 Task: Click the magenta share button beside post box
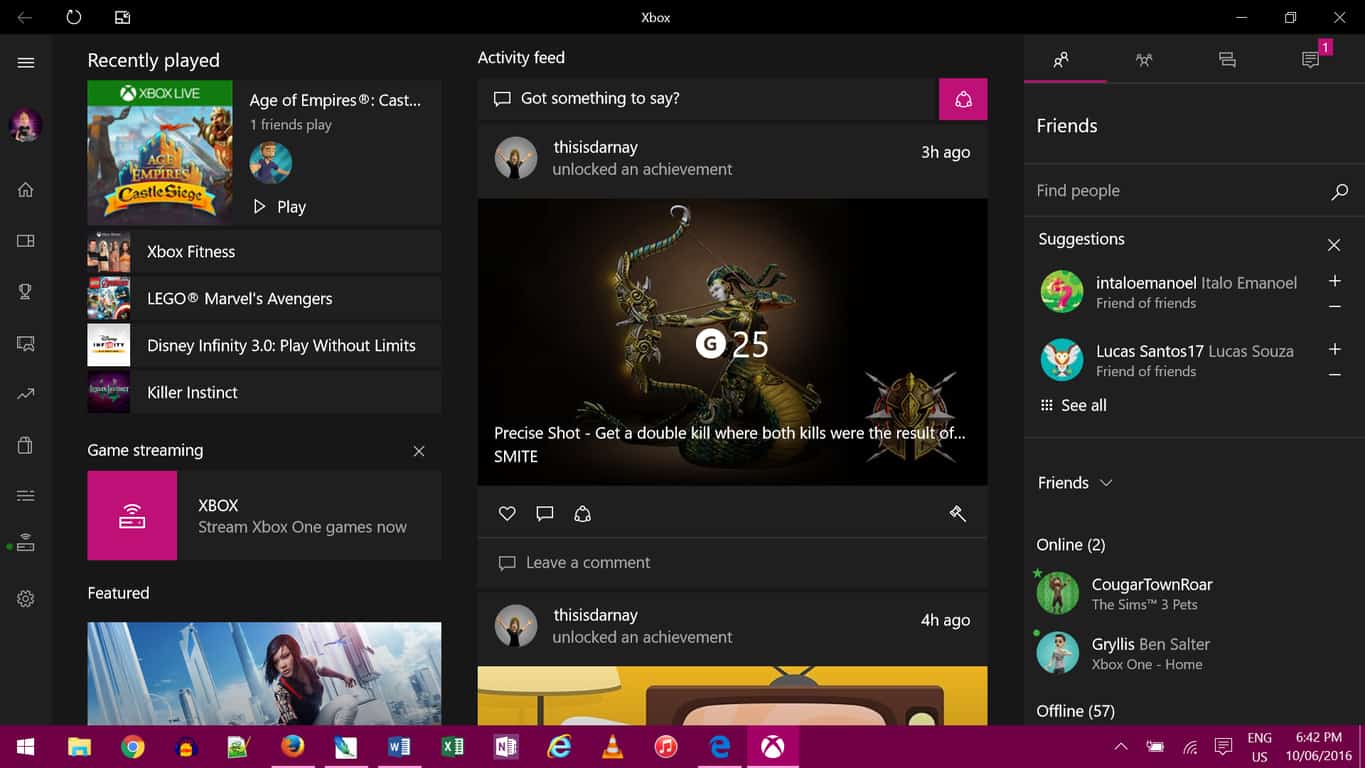point(963,99)
